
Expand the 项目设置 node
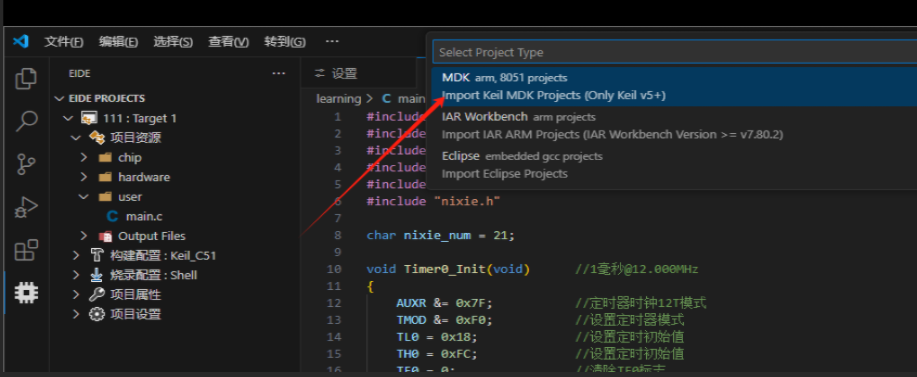tap(75, 314)
